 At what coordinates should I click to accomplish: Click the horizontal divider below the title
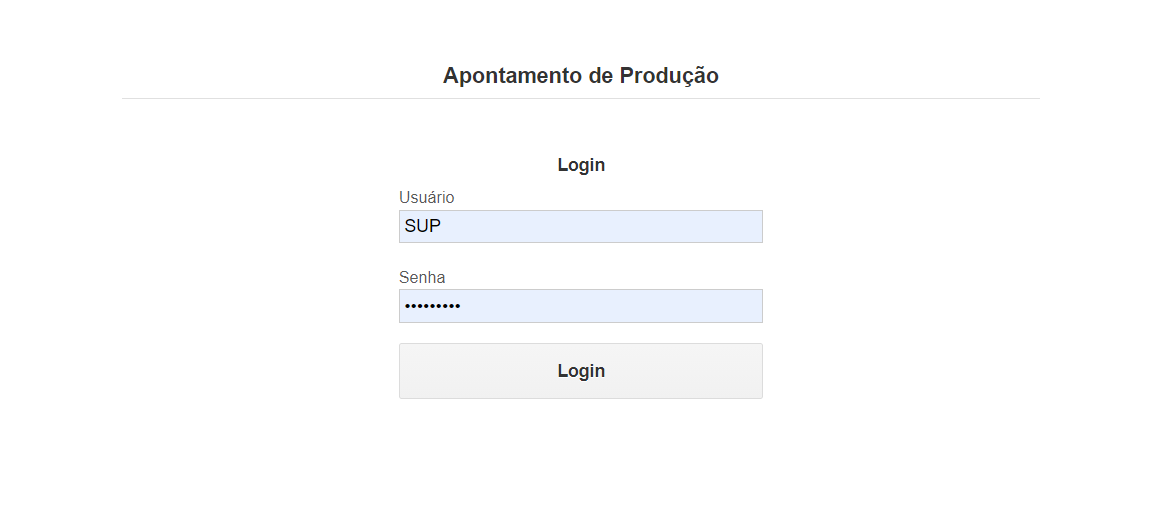[580, 98]
